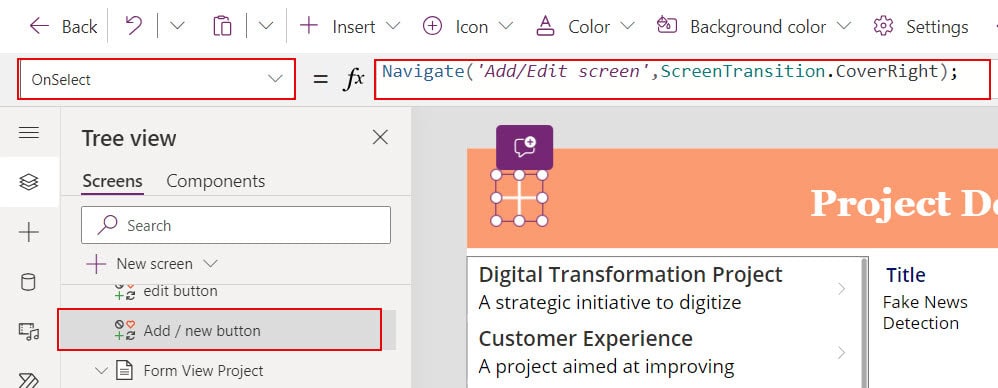The image size is (998, 388).
Task: Select the Fake News Detection text
Action: 925,312
